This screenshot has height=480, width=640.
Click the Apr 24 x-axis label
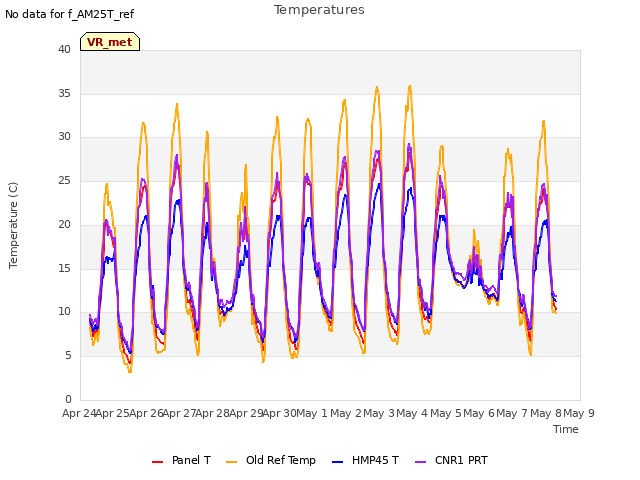(x=79, y=413)
